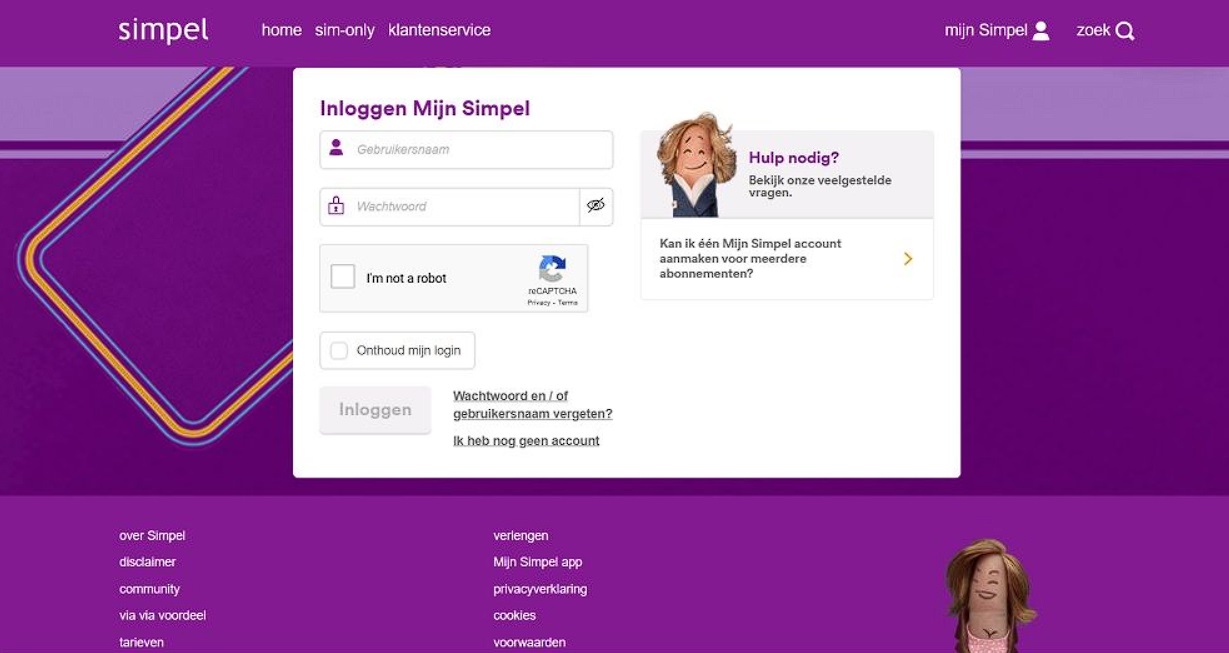The height and width of the screenshot is (653, 1229).
Task: Open footer link community
Action: click(x=149, y=589)
